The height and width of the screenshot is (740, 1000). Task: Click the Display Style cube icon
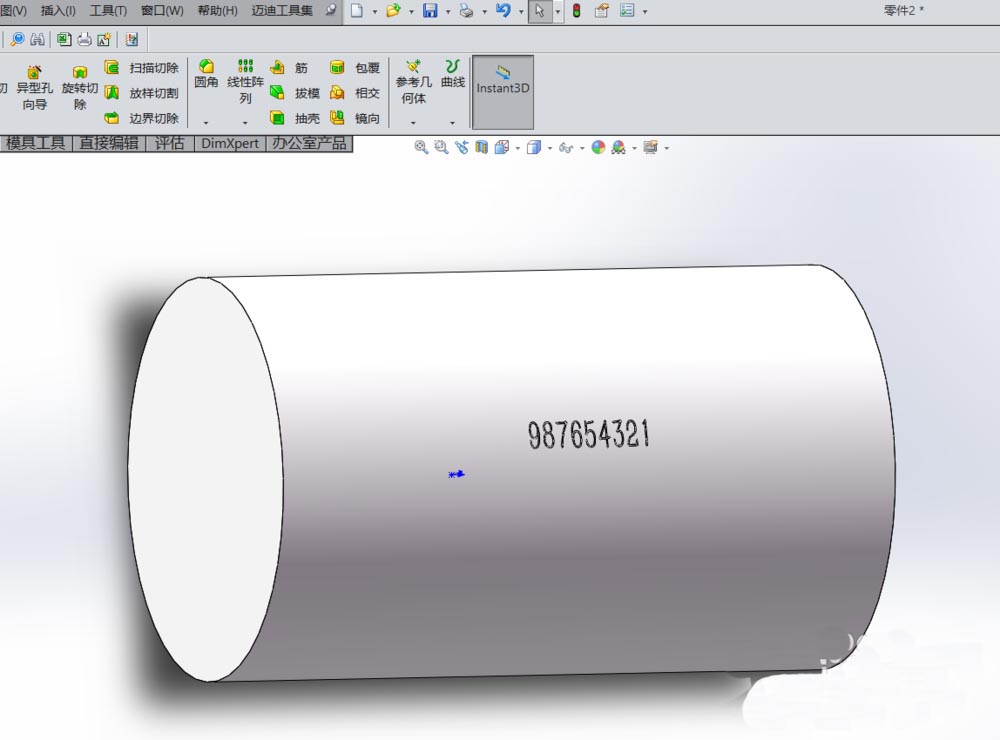click(x=534, y=147)
